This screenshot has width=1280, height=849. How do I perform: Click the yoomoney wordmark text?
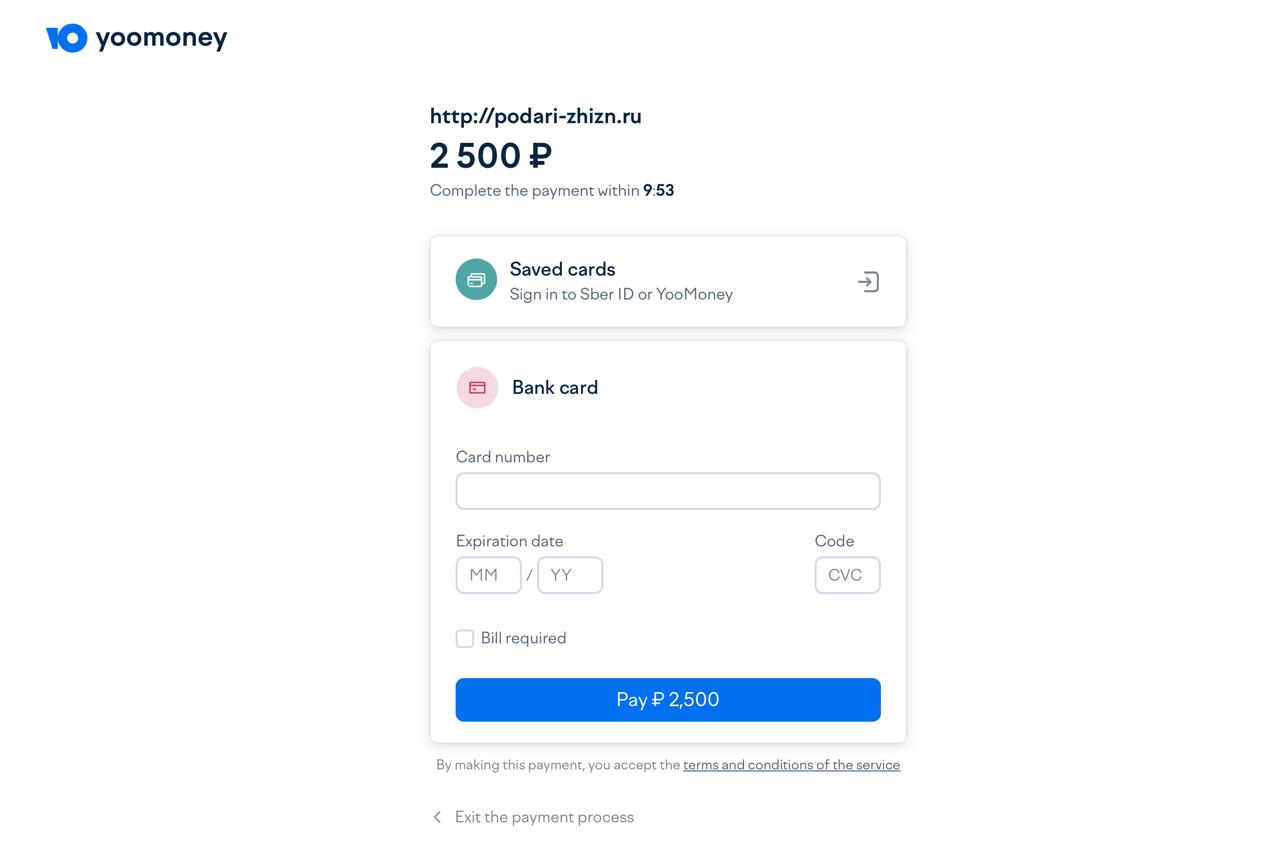pyautogui.click(x=162, y=39)
